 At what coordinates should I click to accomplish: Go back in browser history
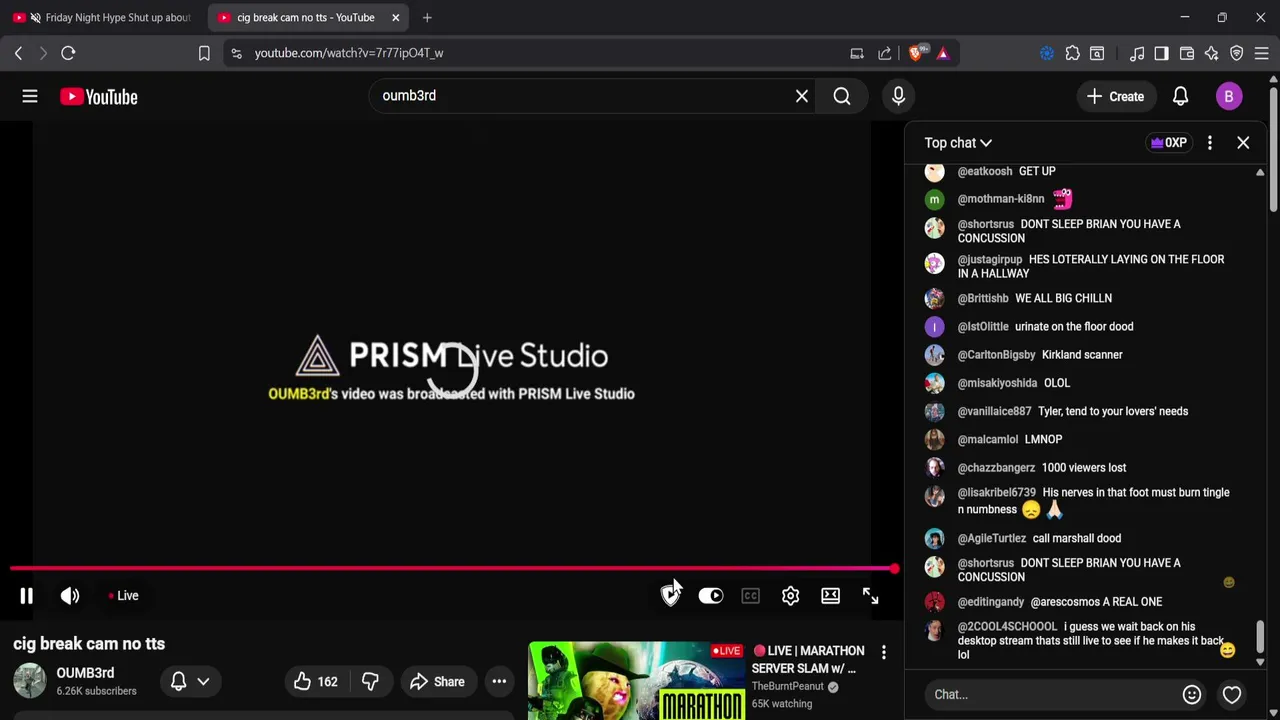[x=18, y=53]
